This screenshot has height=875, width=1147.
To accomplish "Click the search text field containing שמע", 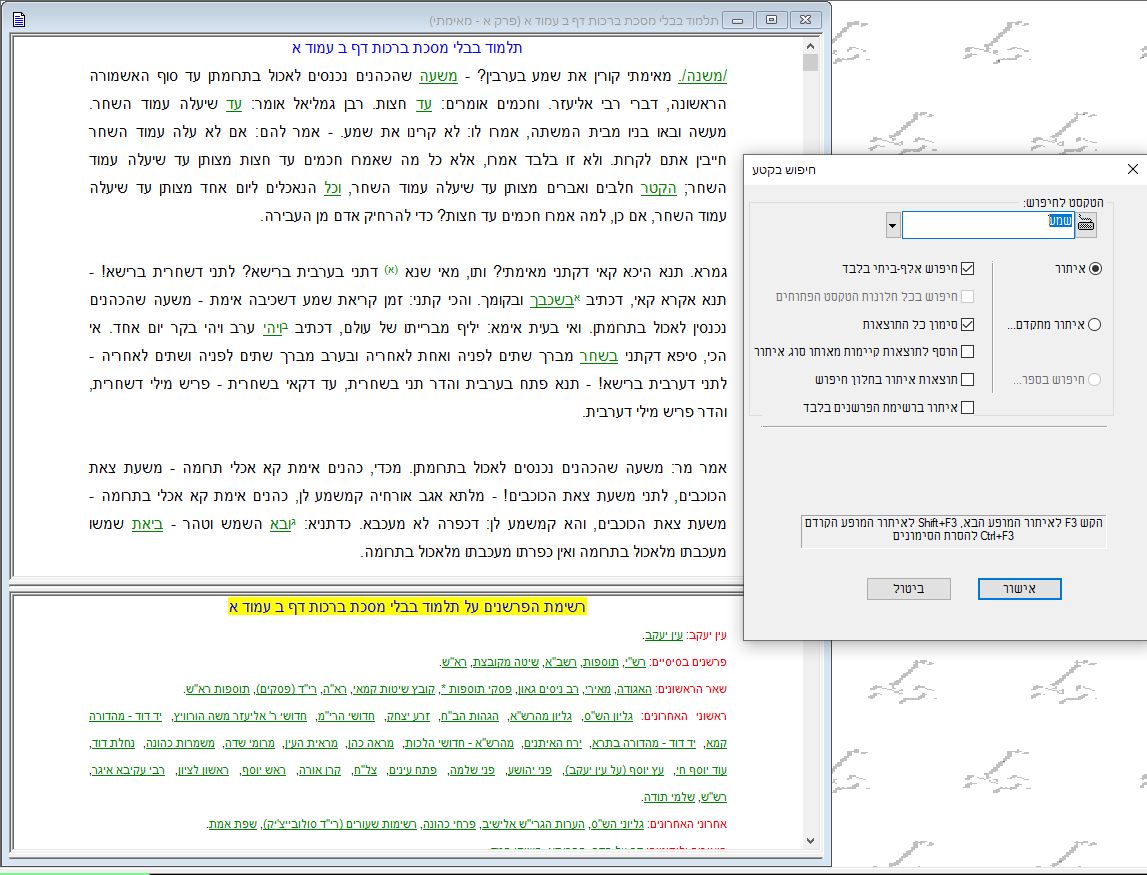I will tap(988, 225).
